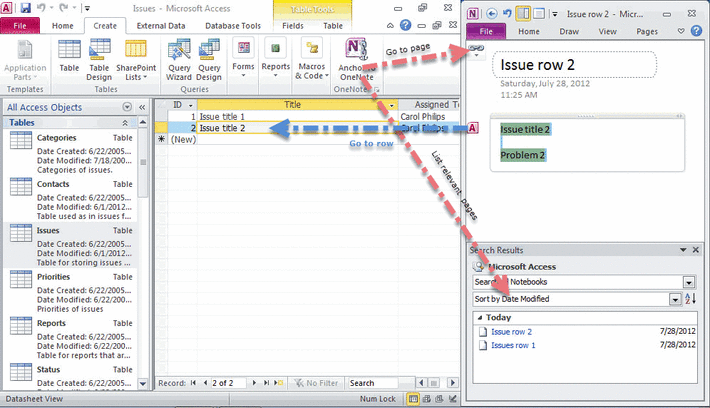The image size is (710, 408).
Task: Open Search Results pane options arrow
Action: point(683,250)
